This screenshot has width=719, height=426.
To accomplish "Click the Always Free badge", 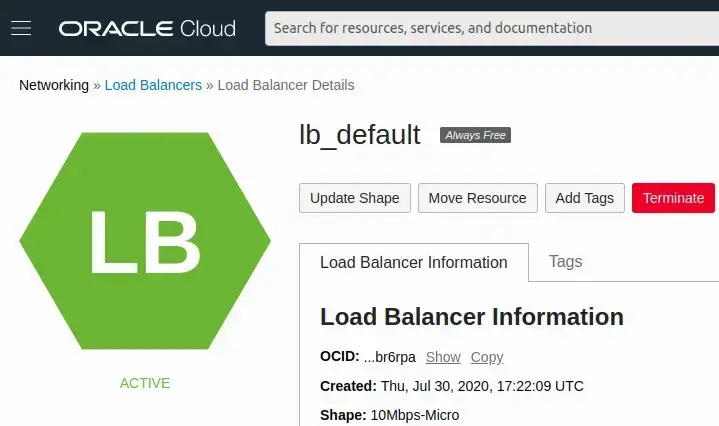I will point(475,135).
